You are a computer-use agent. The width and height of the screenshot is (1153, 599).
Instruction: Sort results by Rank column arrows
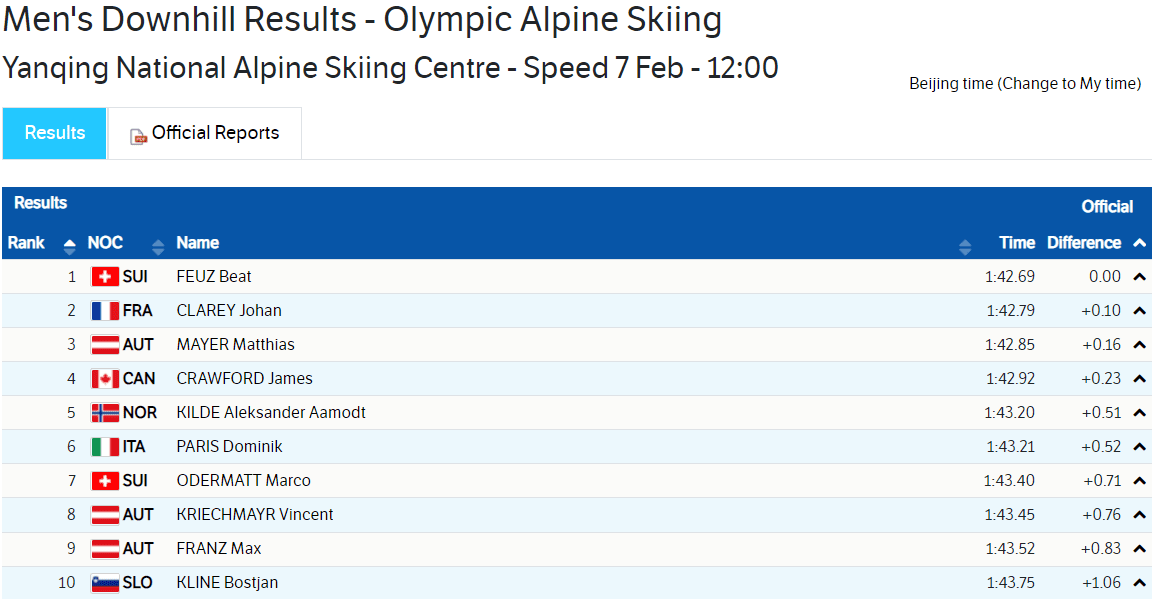point(69,245)
